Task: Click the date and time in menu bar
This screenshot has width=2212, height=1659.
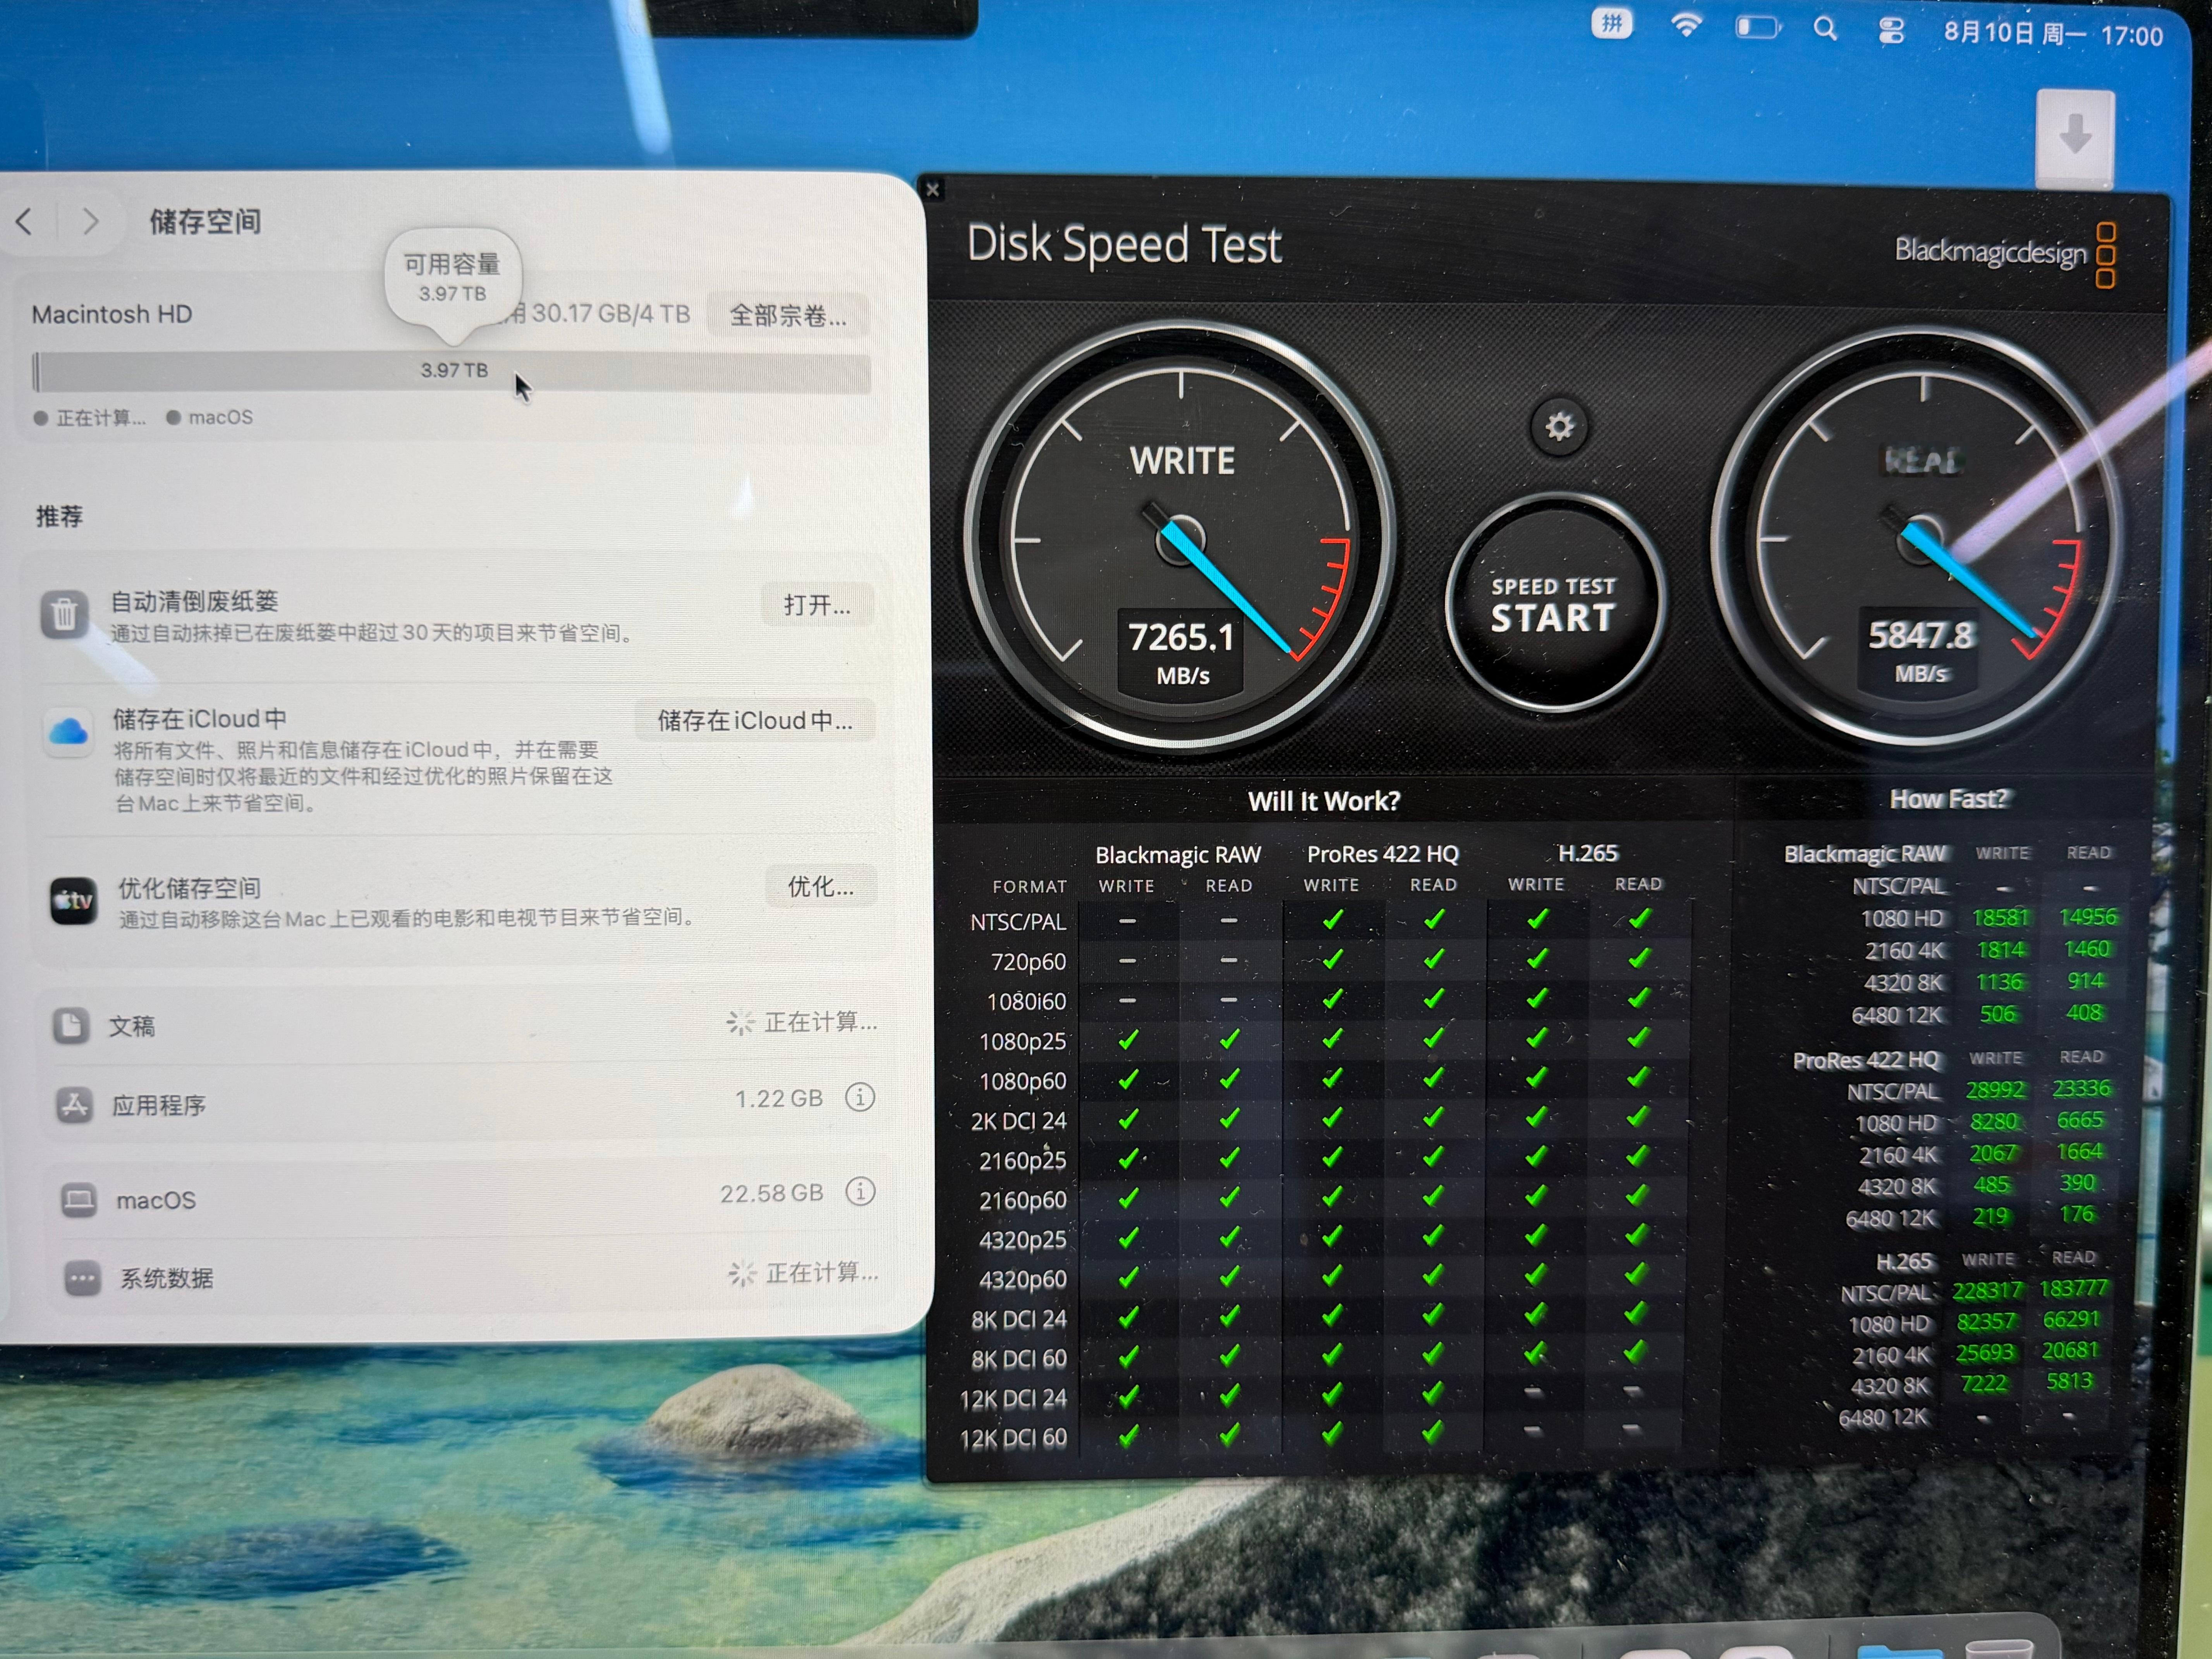Action: click(2053, 34)
